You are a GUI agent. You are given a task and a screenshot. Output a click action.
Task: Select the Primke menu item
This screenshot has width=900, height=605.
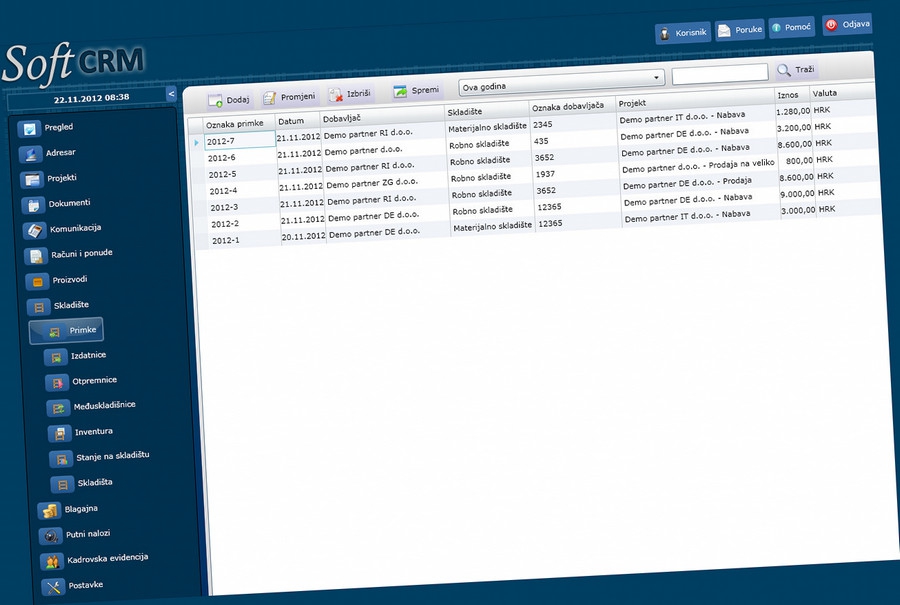coord(67,331)
